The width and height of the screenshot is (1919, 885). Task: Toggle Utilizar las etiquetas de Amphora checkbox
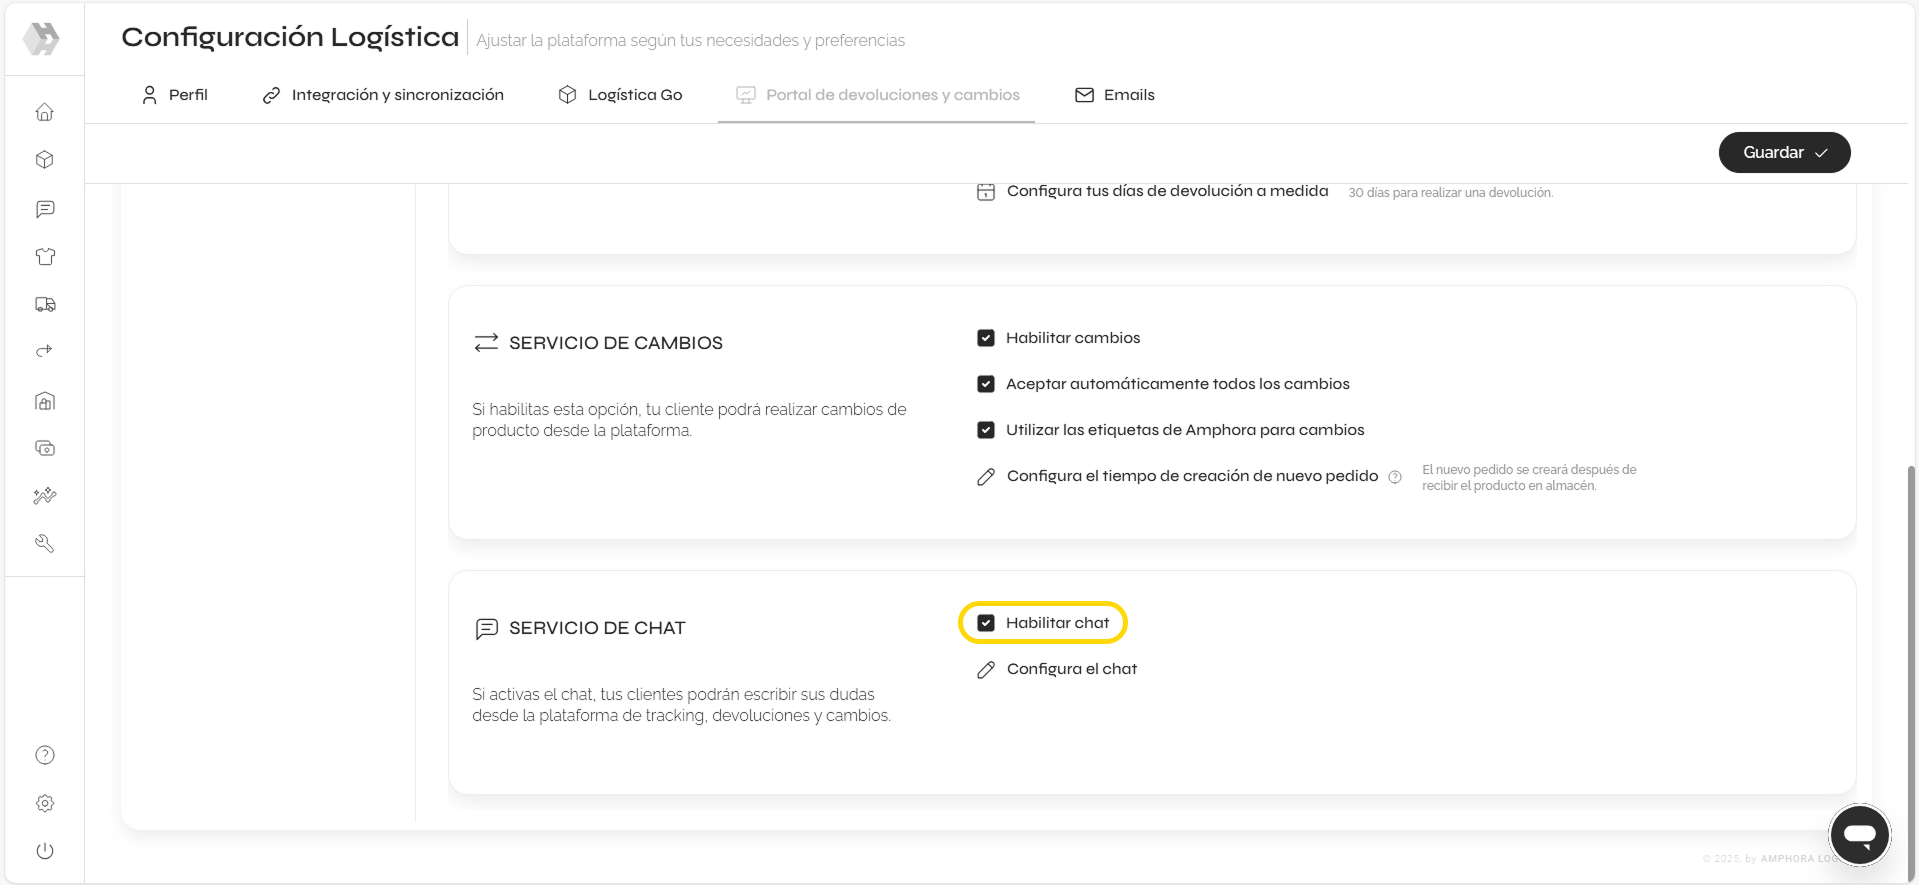tap(986, 430)
